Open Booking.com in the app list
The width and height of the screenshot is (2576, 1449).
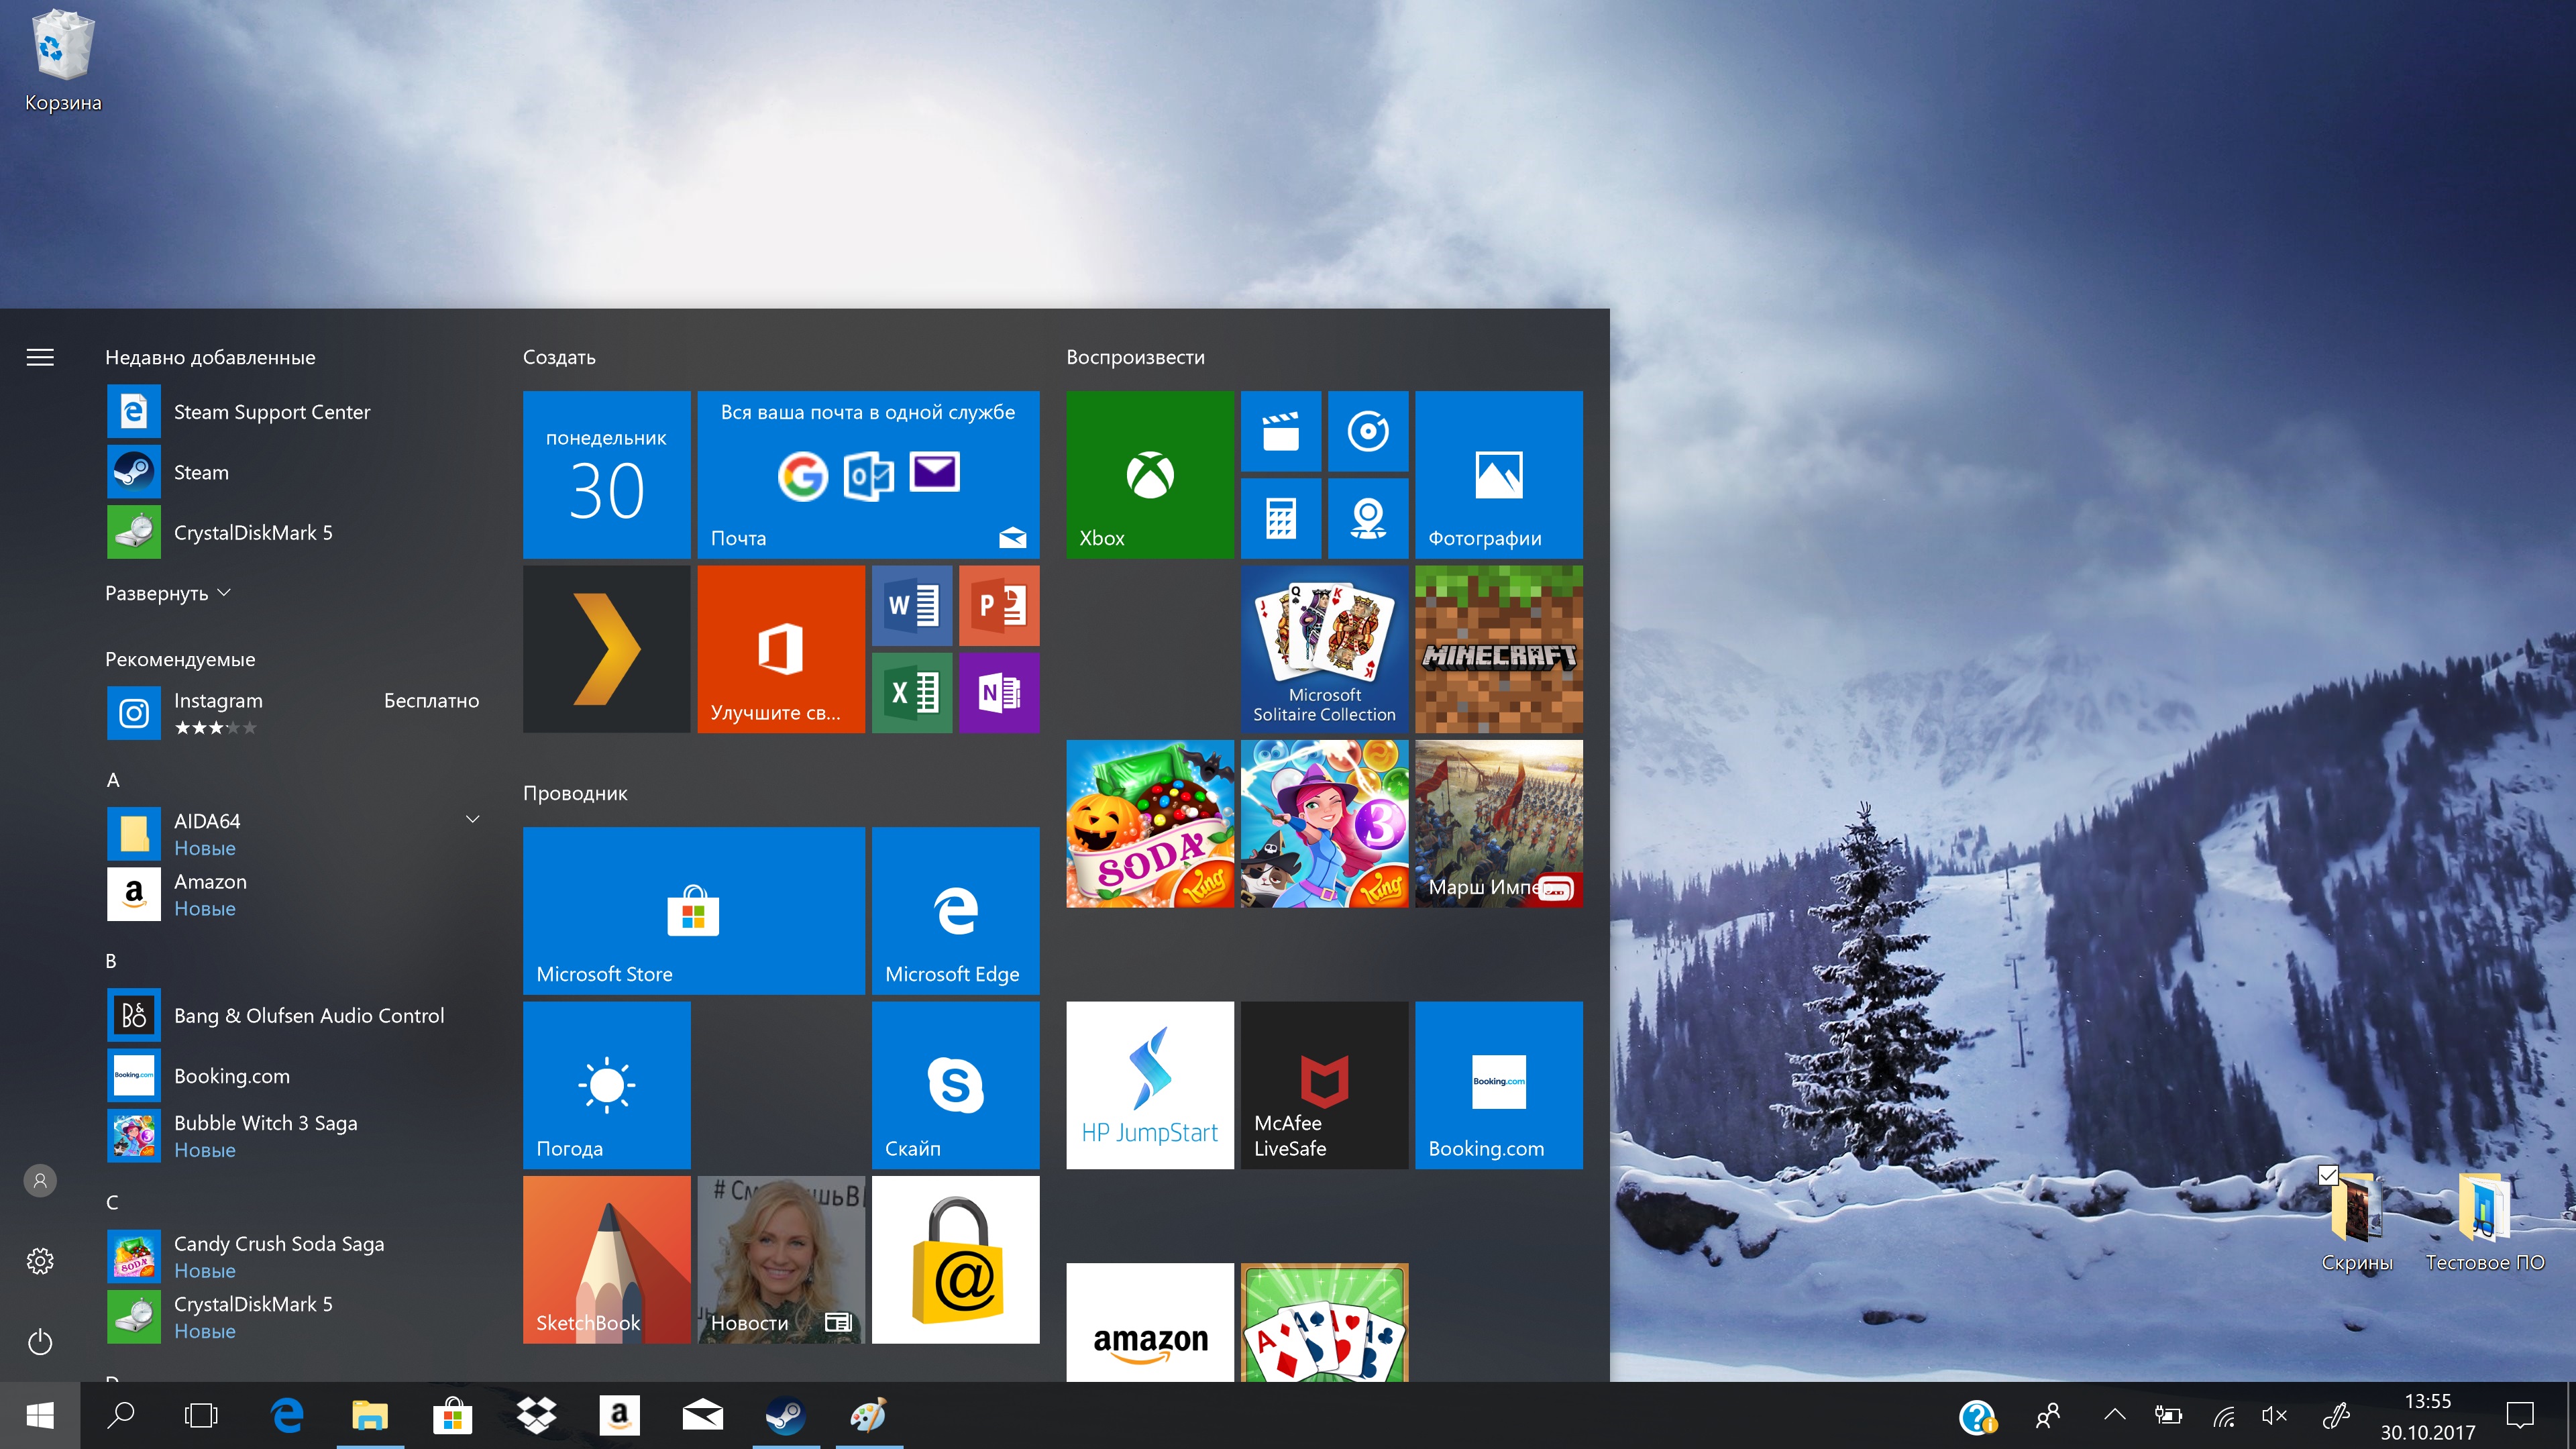(294, 1076)
